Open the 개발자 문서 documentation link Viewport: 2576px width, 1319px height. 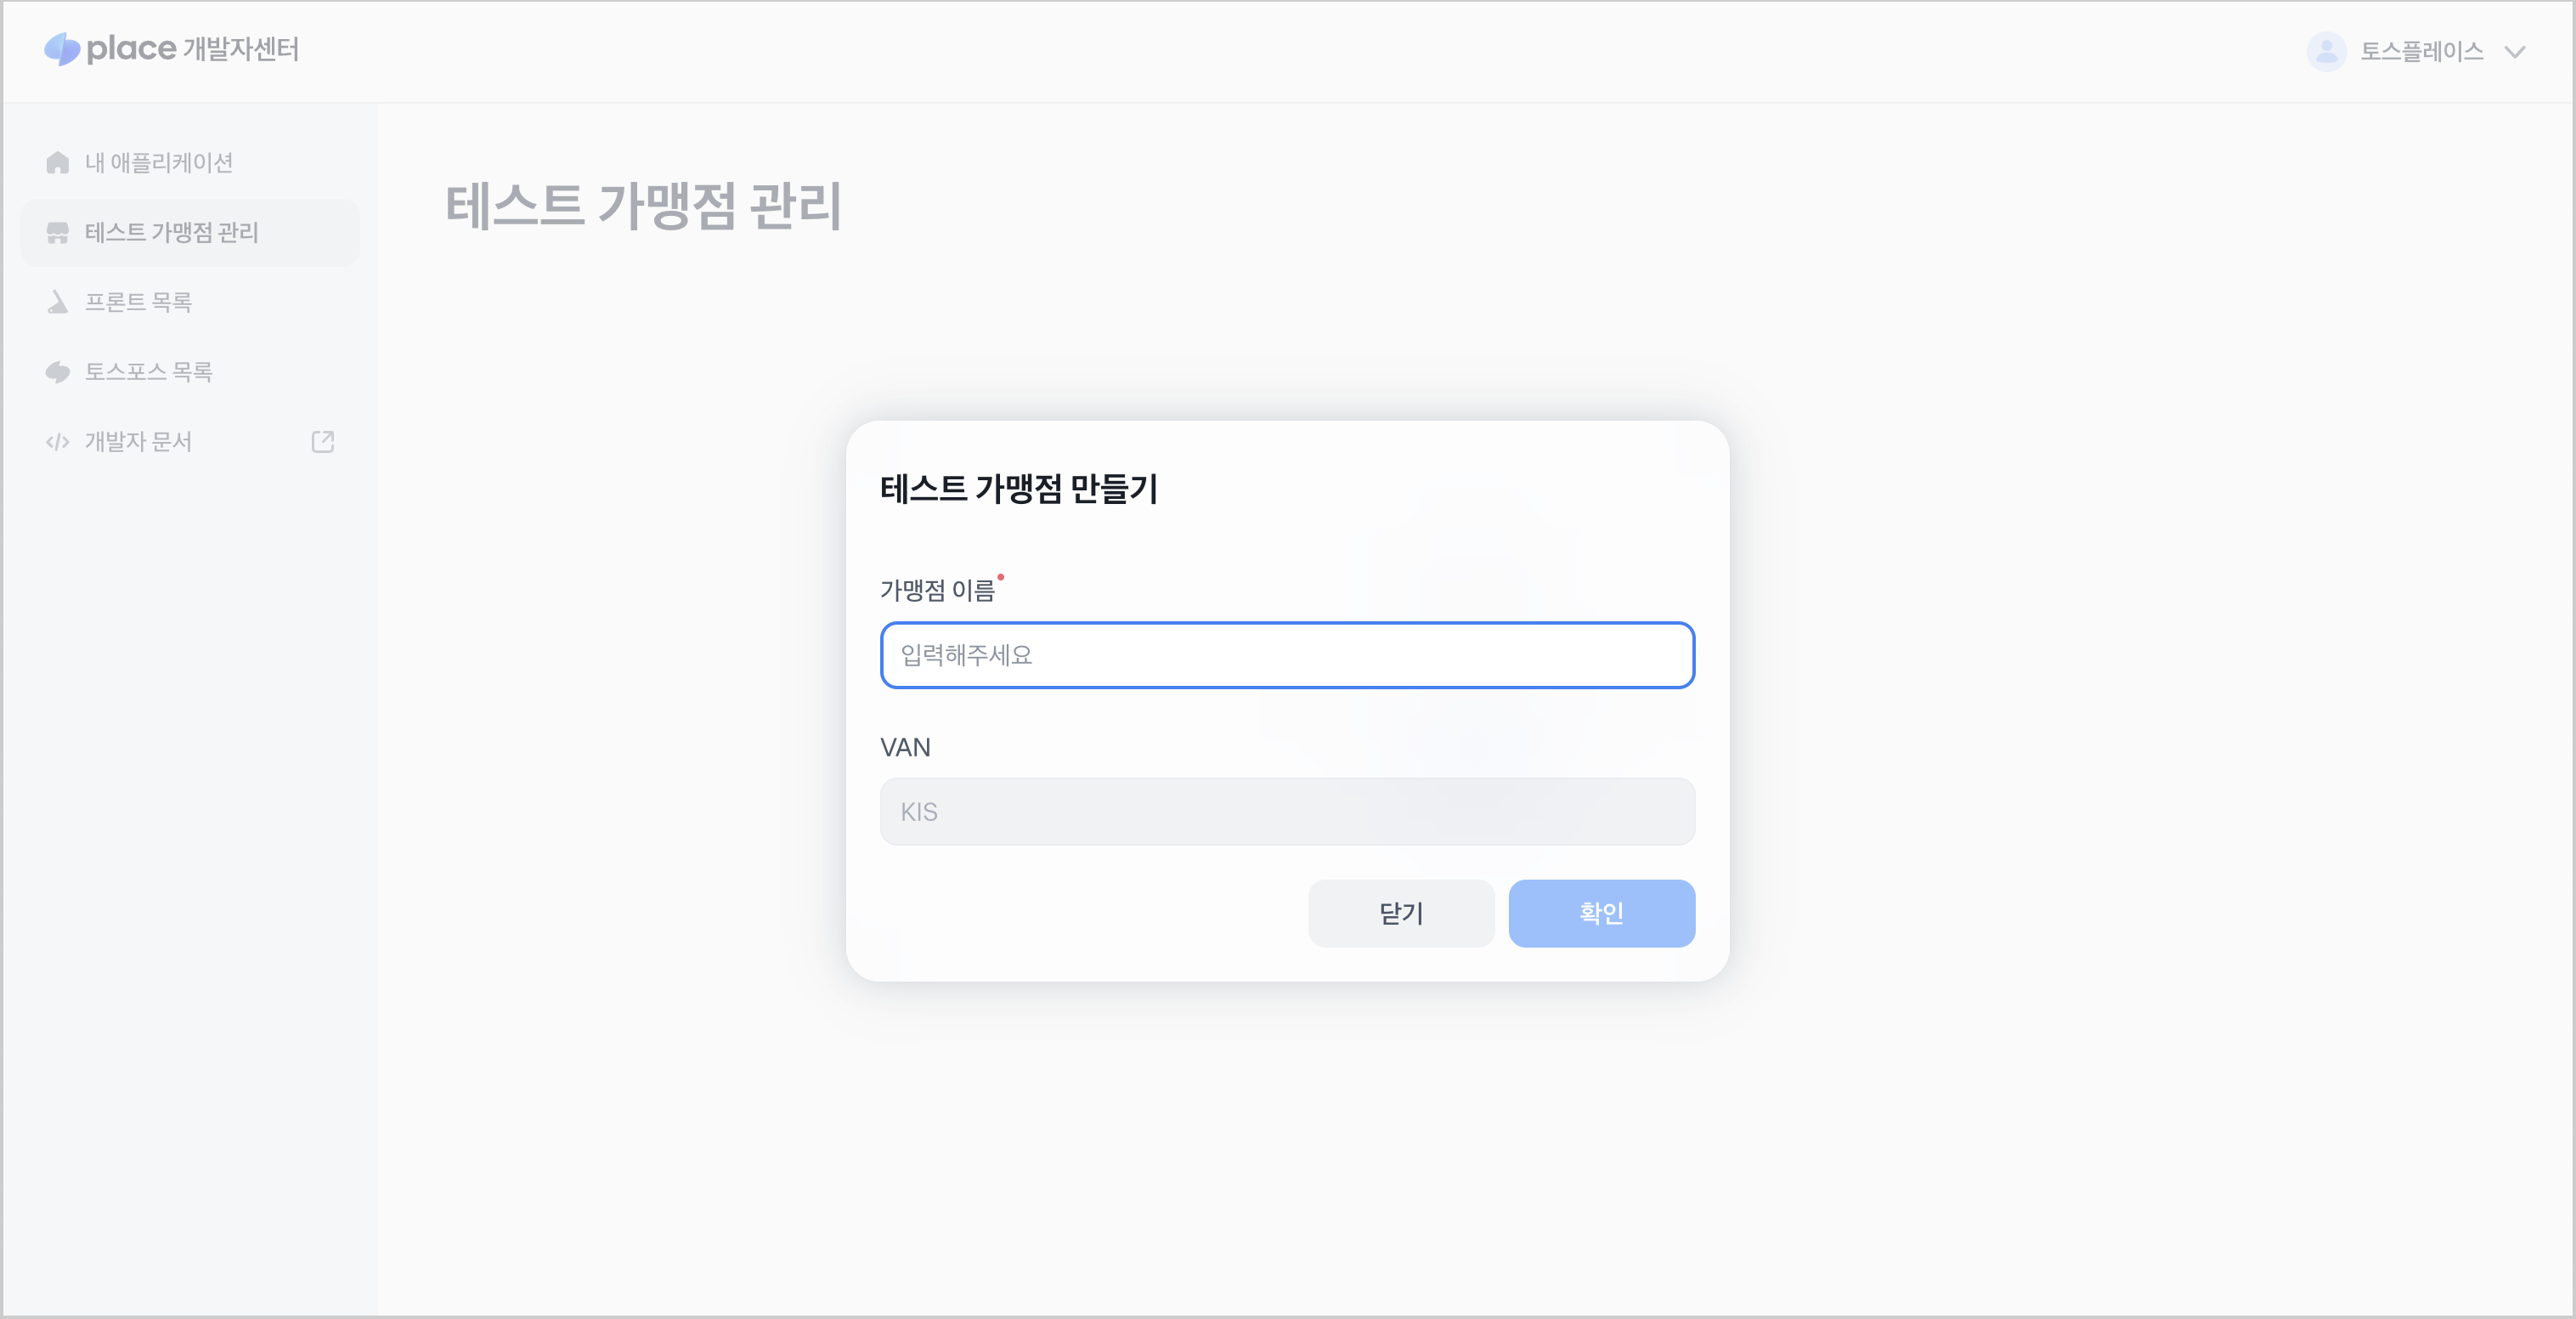pyautogui.click(x=139, y=441)
